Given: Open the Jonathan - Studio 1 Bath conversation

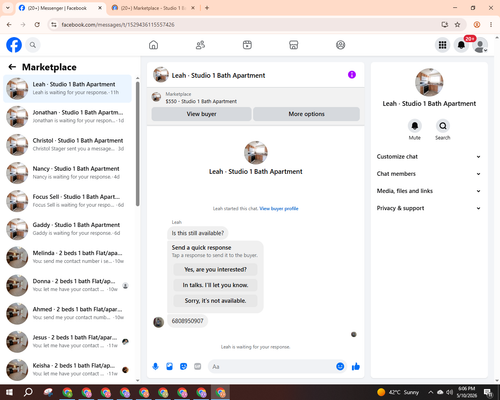Looking at the screenshot, I should point(67,116).
